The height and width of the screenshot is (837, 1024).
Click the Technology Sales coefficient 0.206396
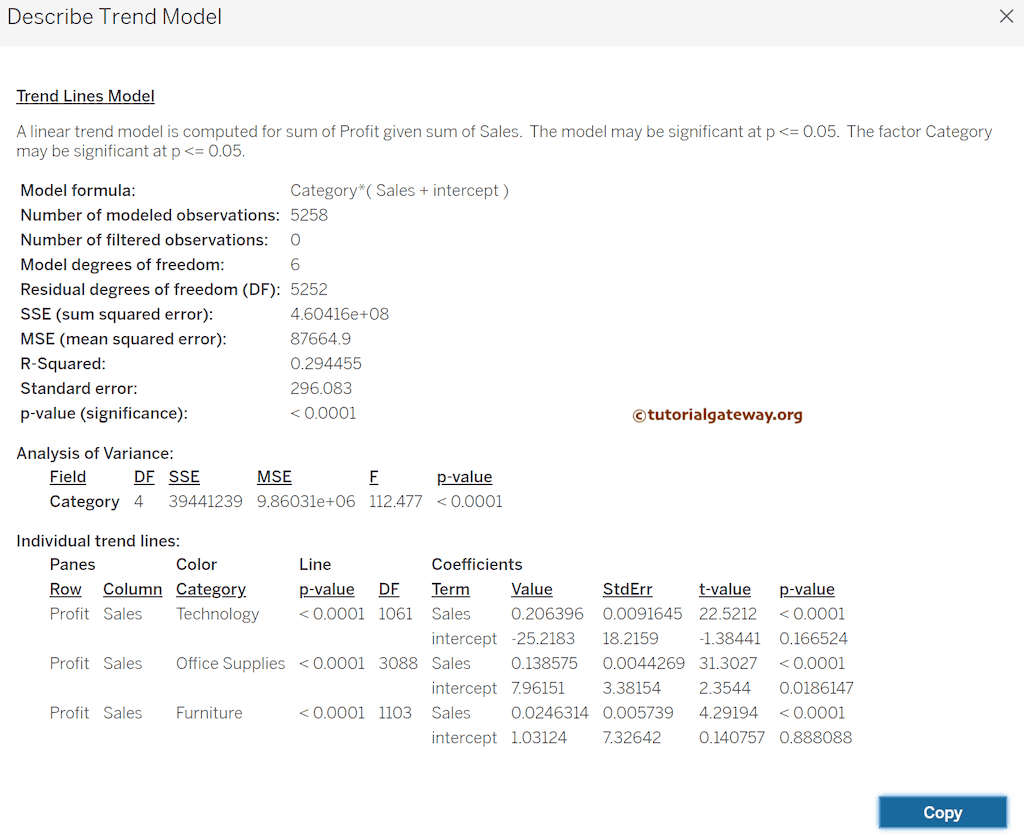coord(547,614)
